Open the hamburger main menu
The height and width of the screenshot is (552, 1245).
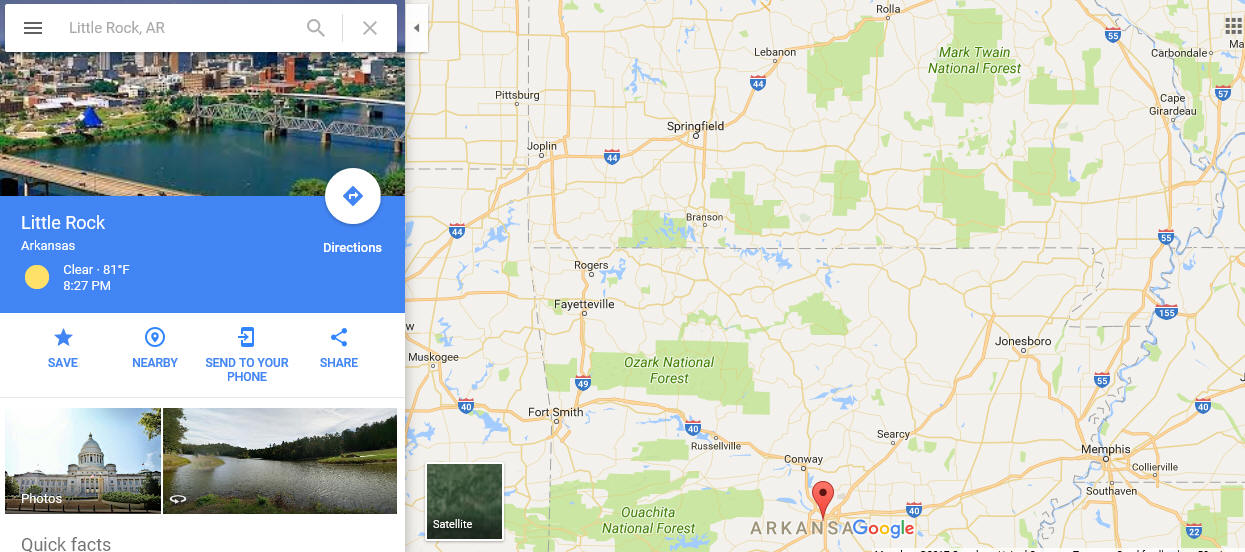pyautogui.click(x=33, y=28)
